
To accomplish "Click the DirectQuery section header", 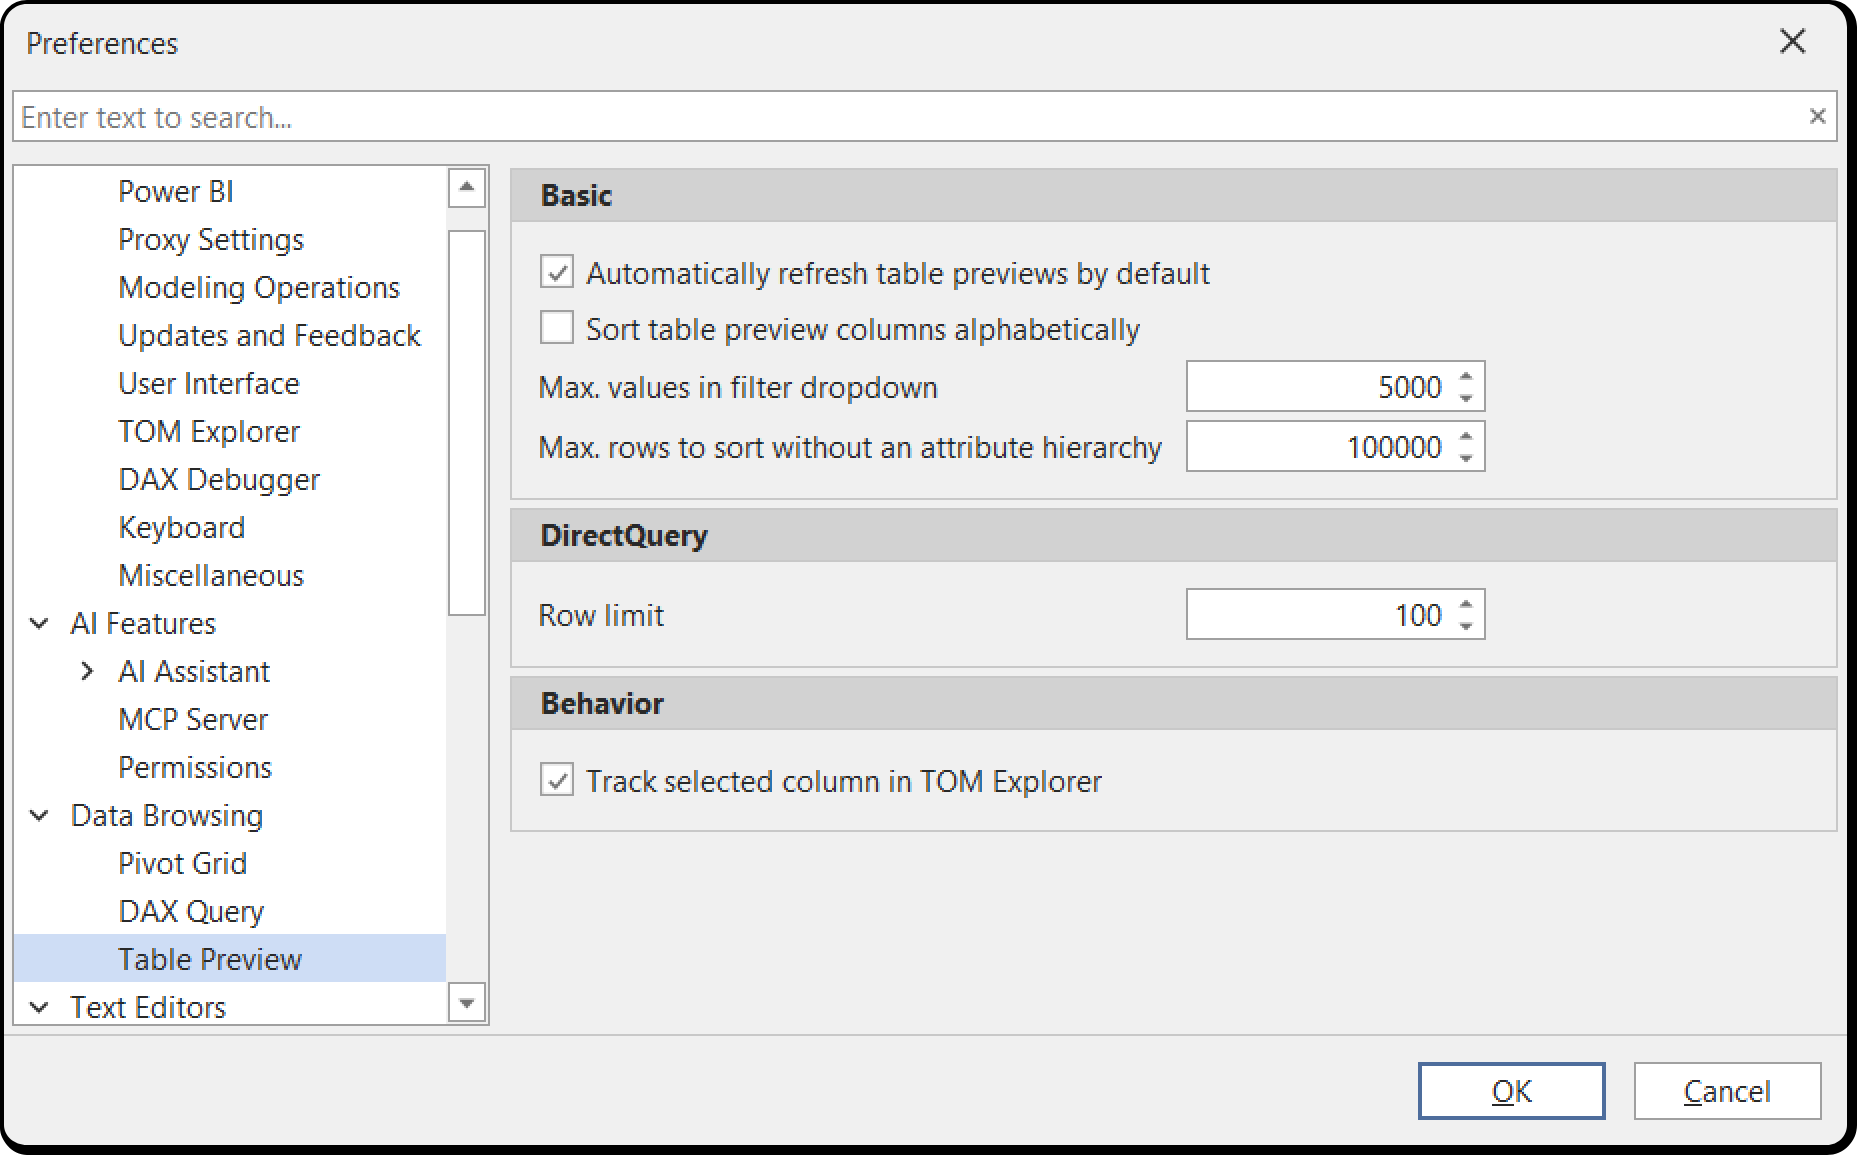I will 1174,535.
